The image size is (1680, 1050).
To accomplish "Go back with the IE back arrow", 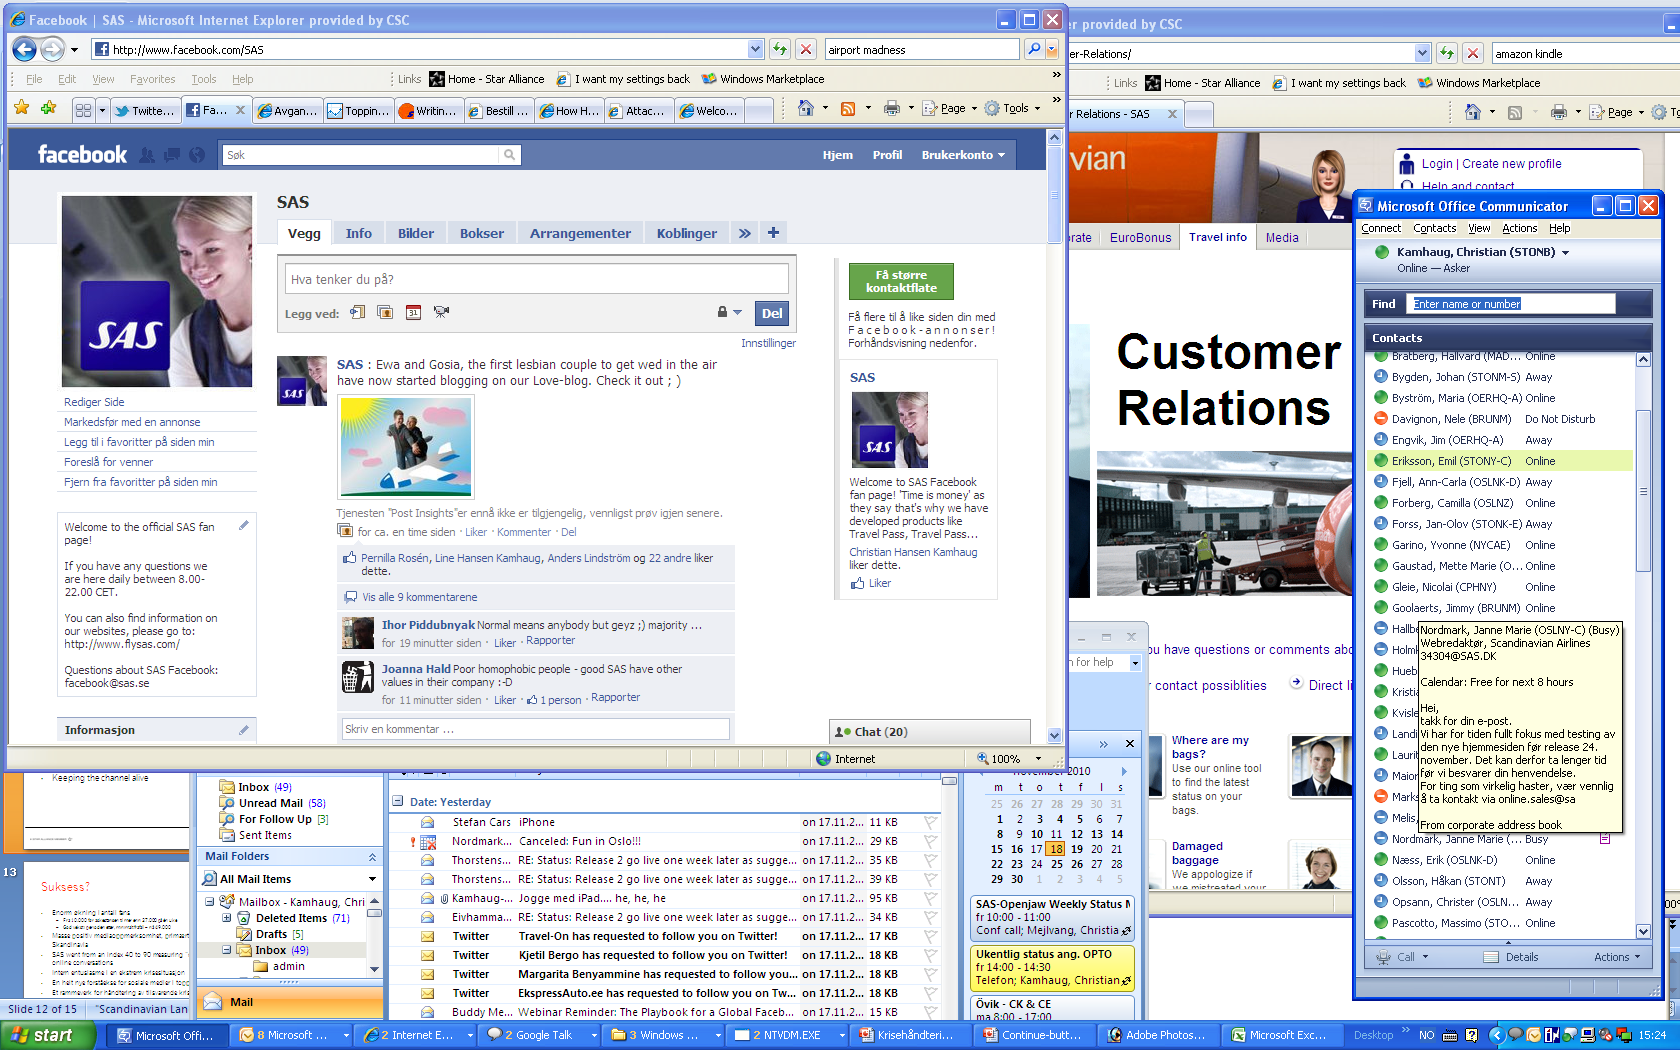I will point(26,49).
